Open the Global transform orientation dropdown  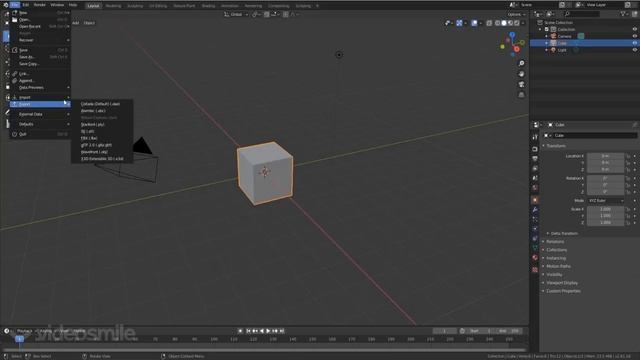coord(236,14)
